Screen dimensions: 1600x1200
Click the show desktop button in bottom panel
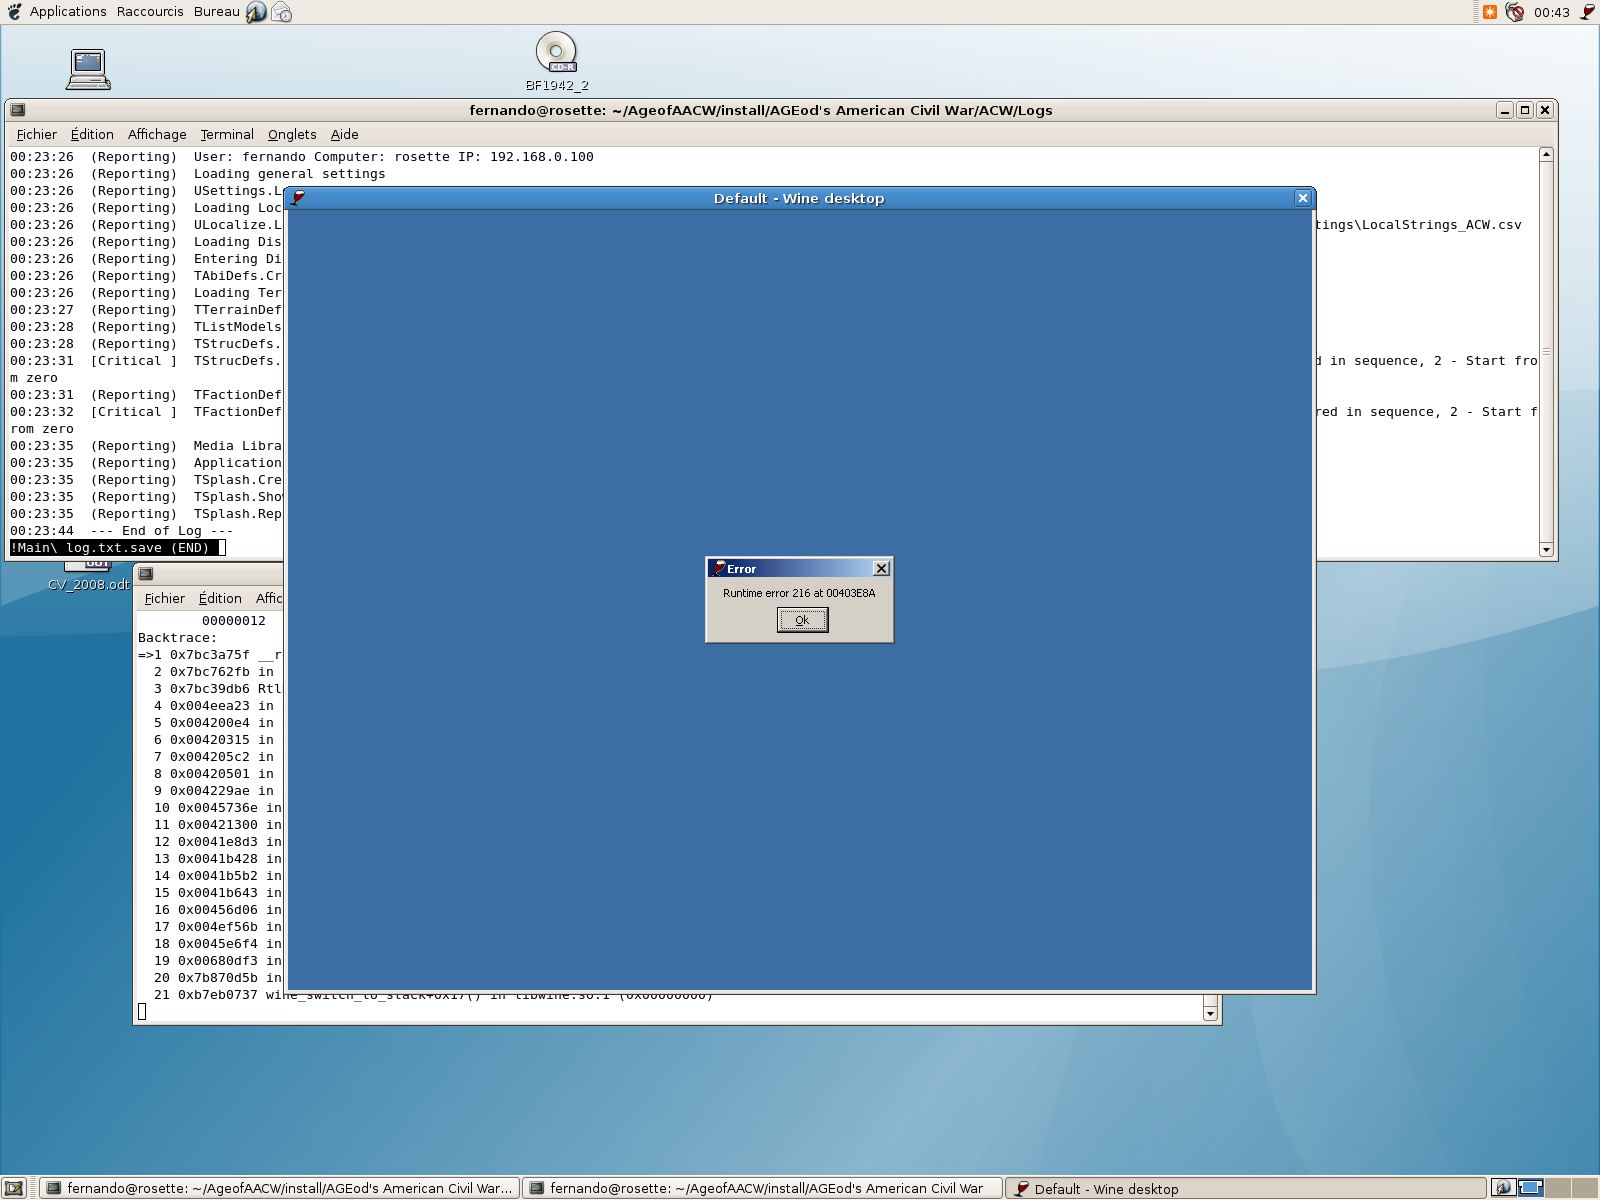coord(14,1188)
